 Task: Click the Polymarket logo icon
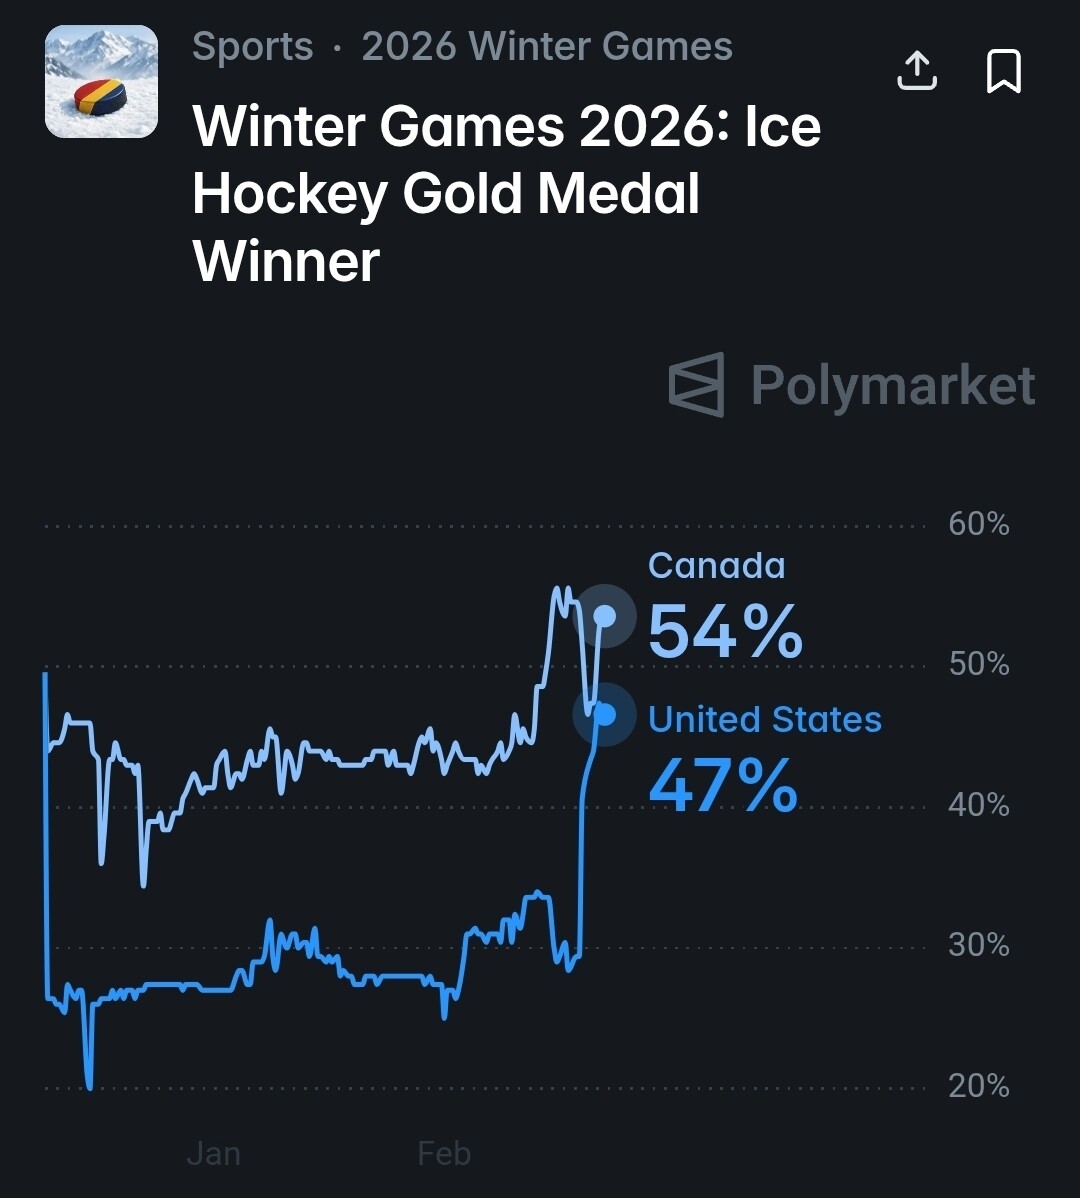click(x=696, y=384)
